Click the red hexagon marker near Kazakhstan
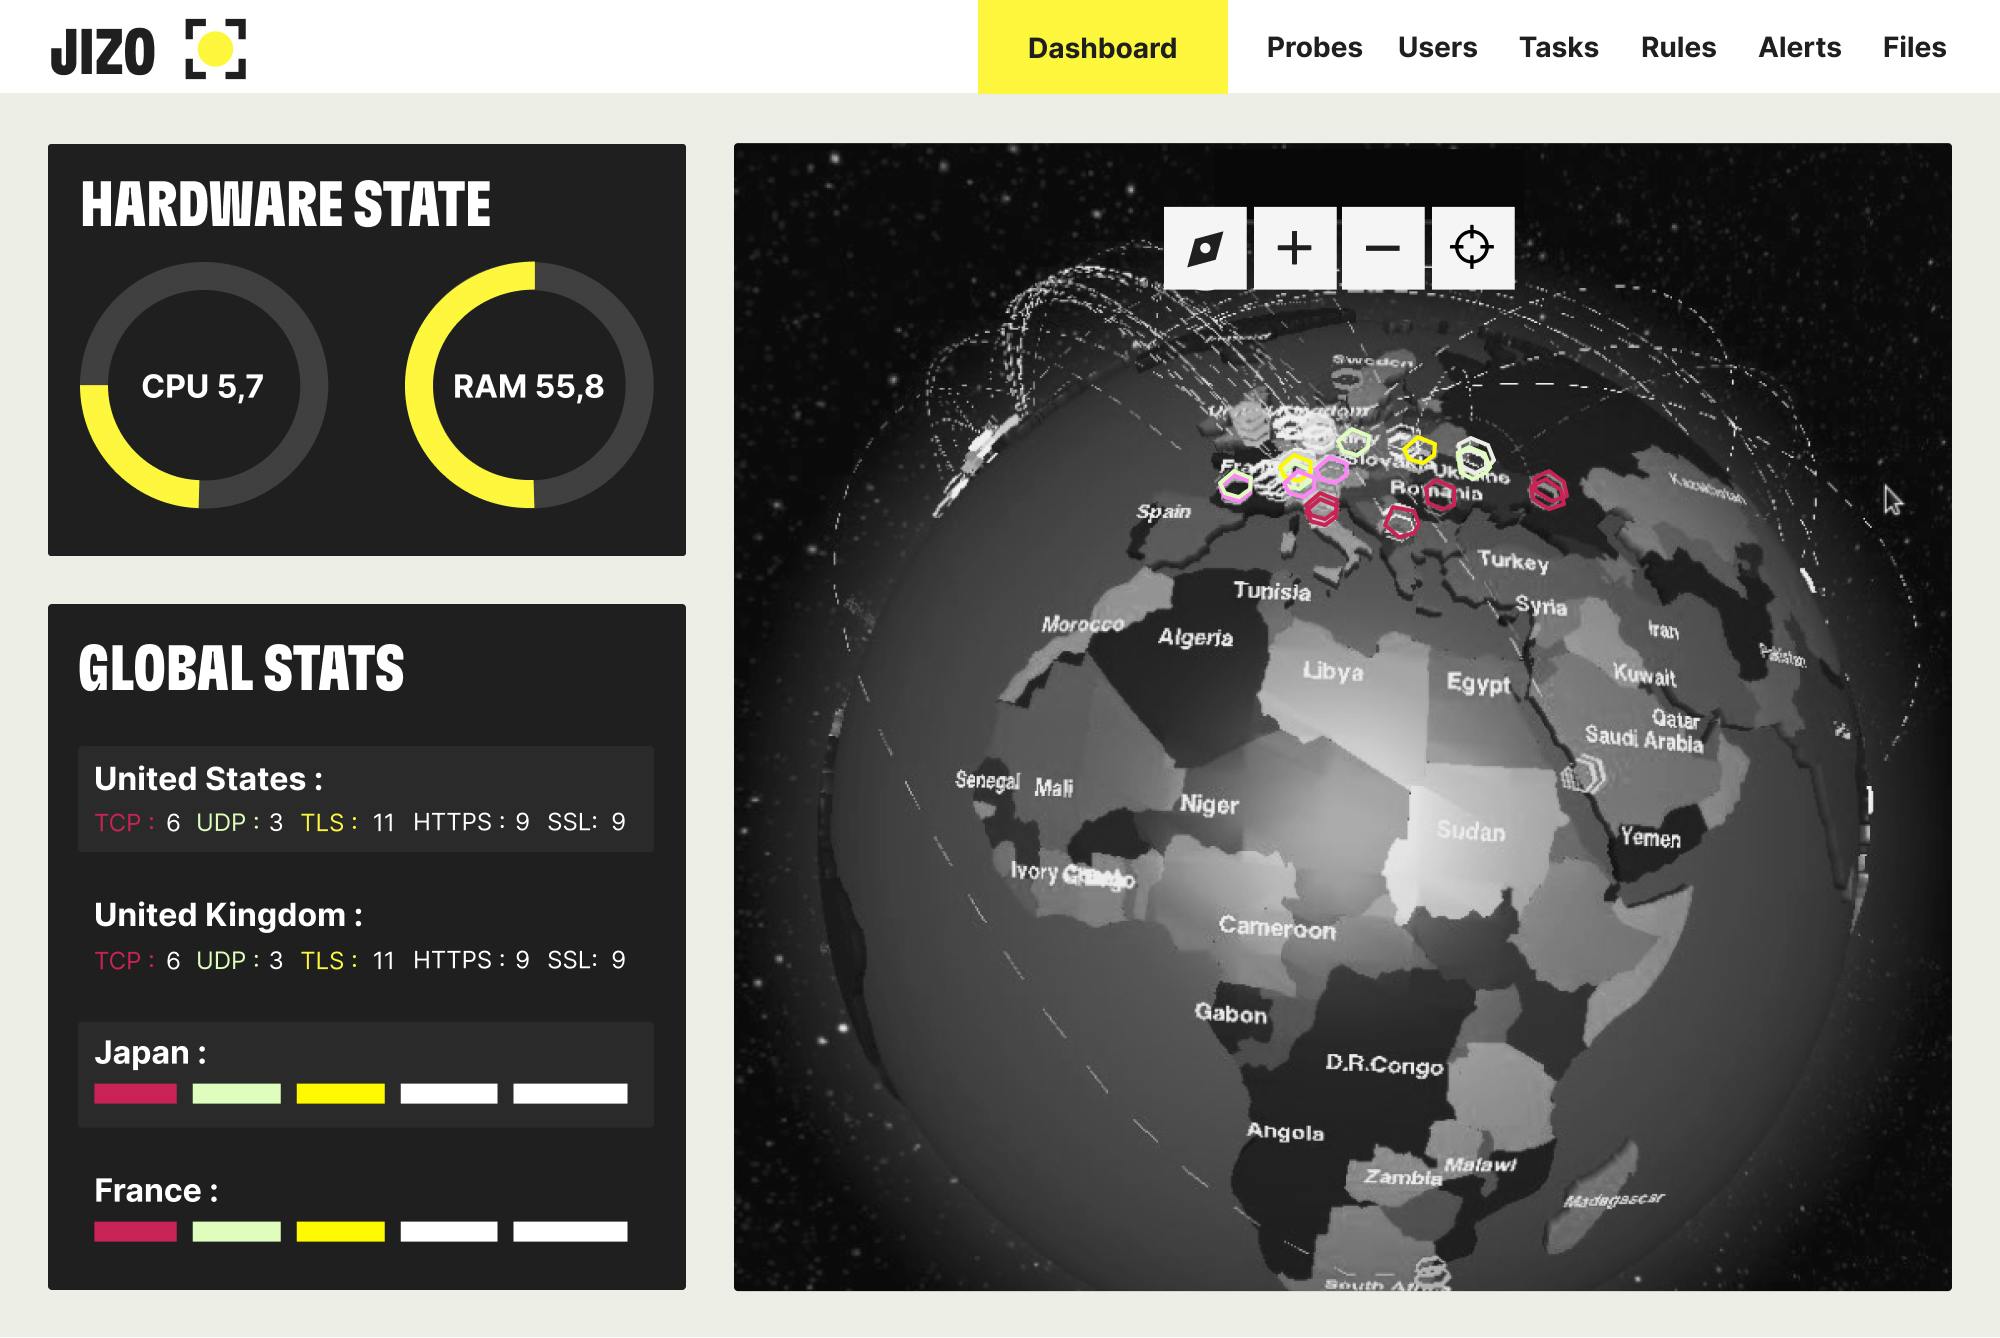This screenshot has height=1338, width=2000. 1547,490
